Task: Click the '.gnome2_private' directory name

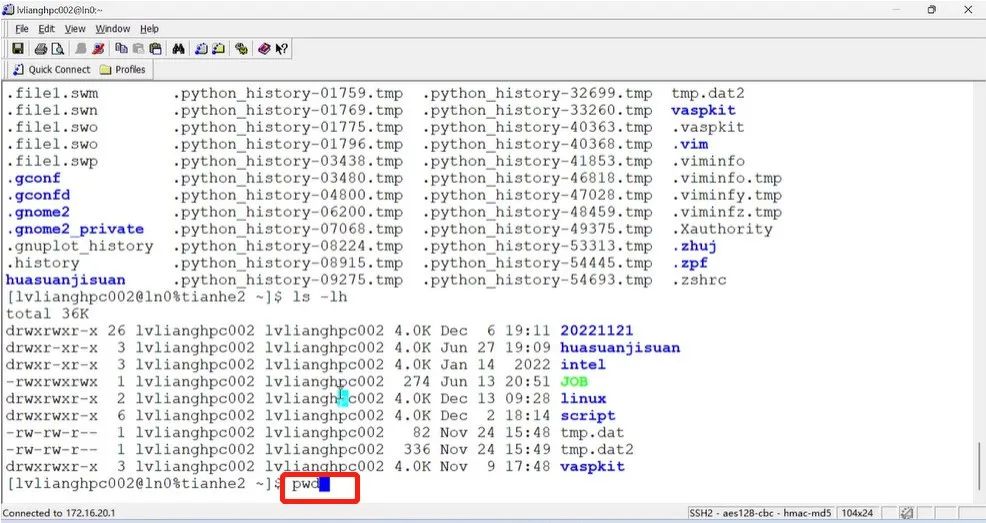Action: pyautogui.click(x=75, y=229)
